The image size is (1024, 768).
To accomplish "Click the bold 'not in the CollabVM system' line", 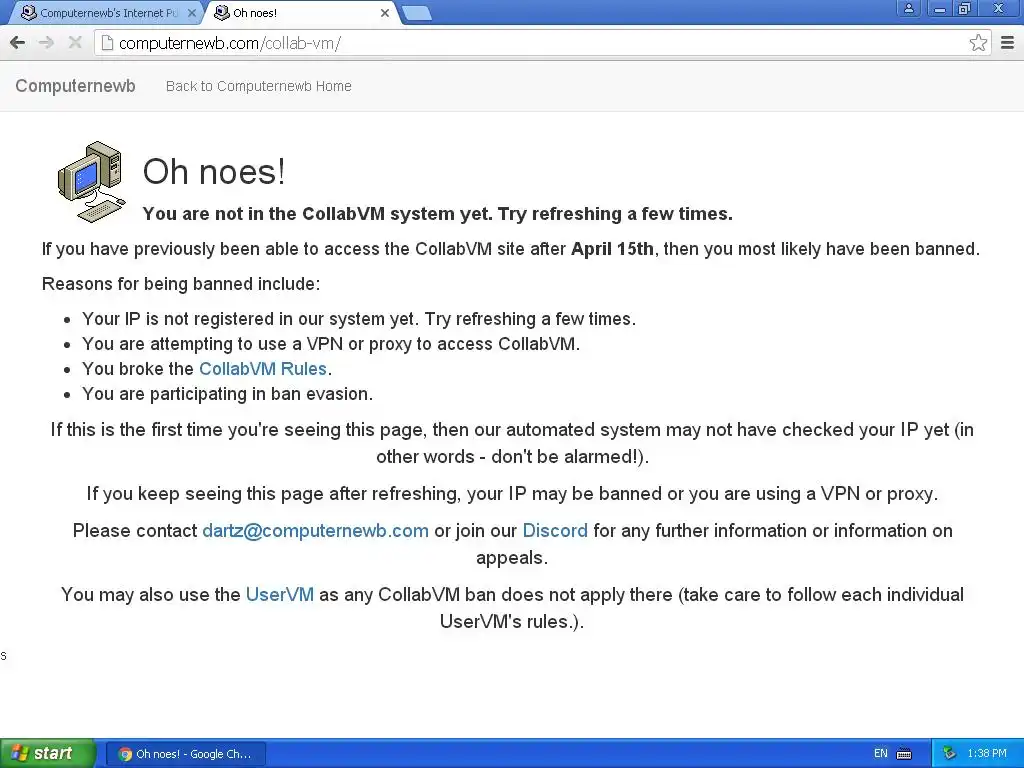I will click(x=438, y=214).
